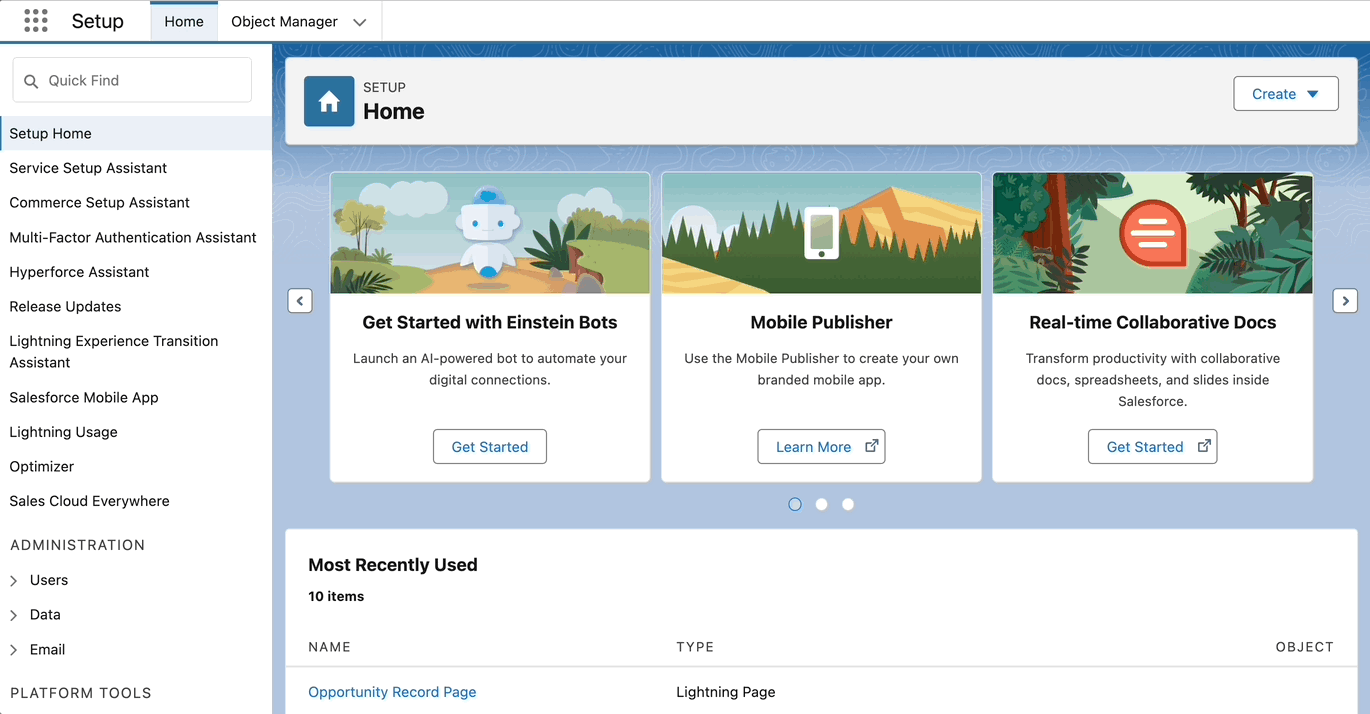This screenshot has width=1370, height=714.
Task: Click Get Started for Einstein Bots
Action: click(x=490, y=447)
